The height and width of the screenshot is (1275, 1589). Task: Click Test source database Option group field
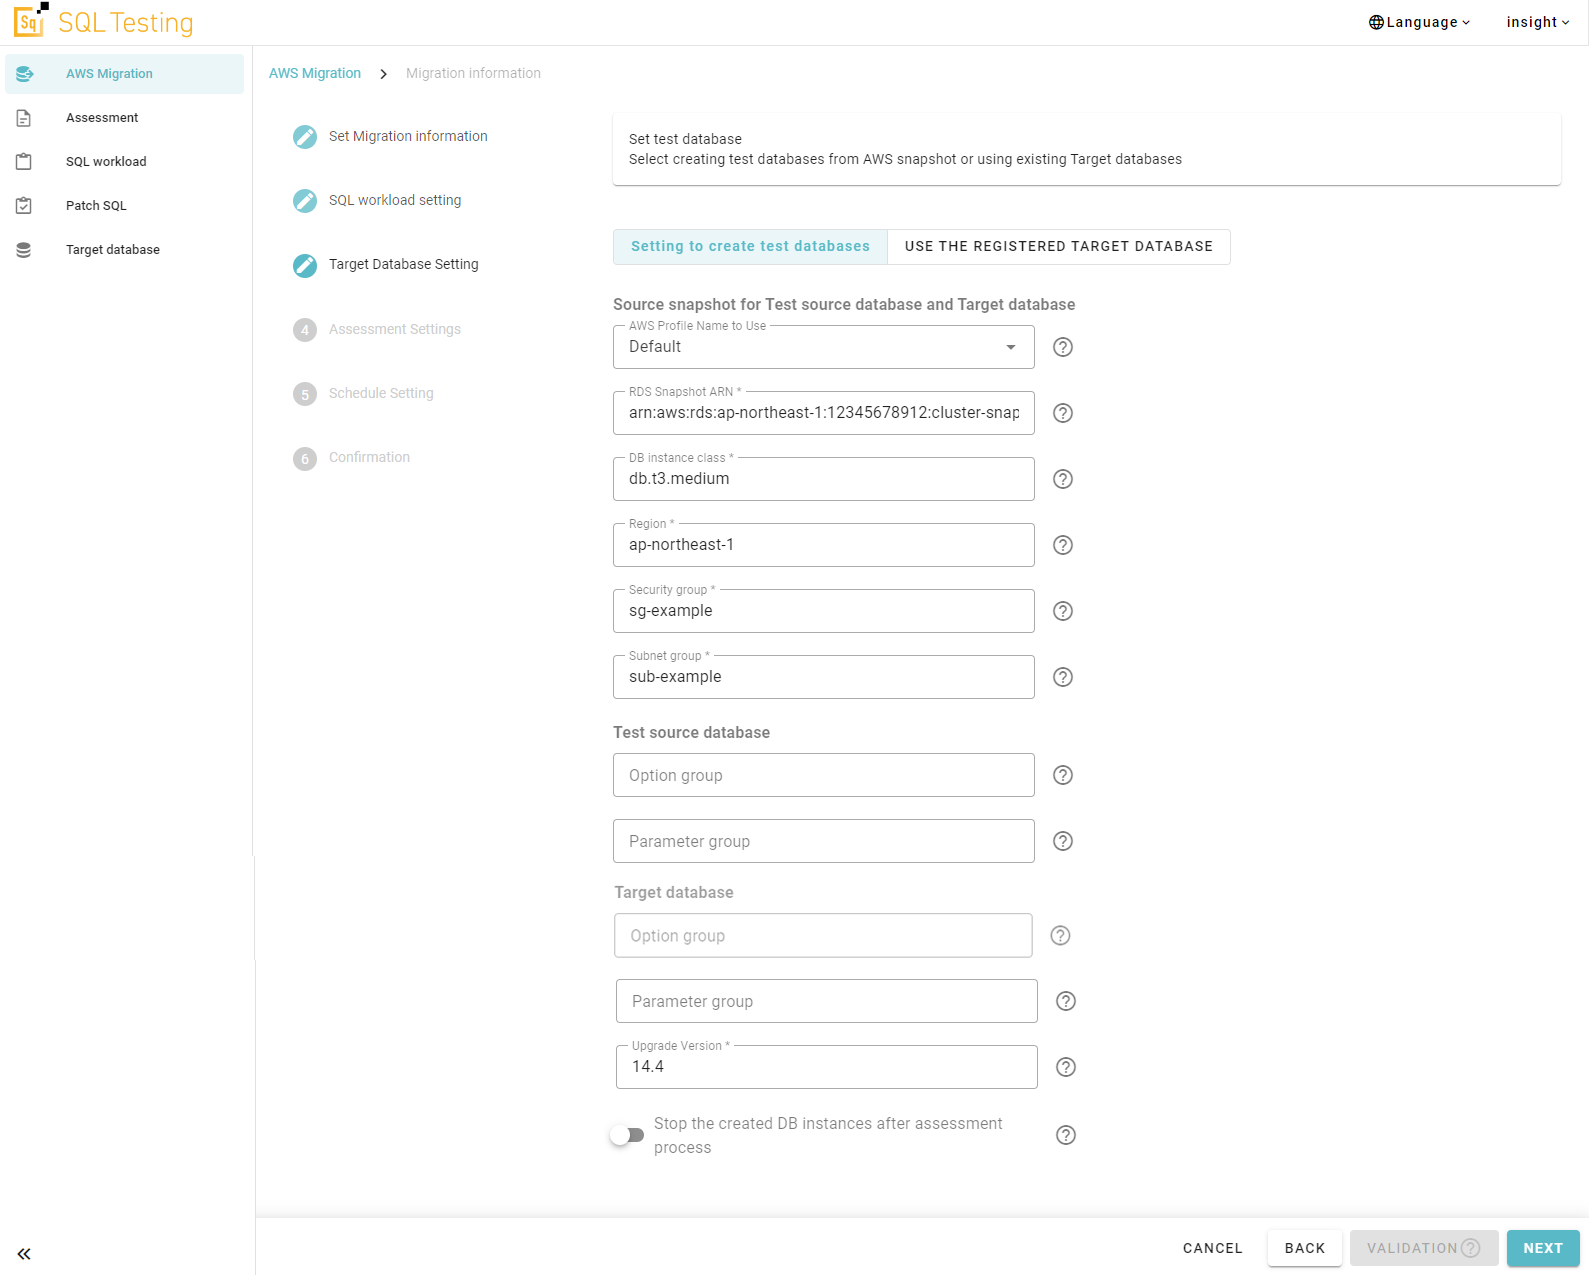click(824, 775)
